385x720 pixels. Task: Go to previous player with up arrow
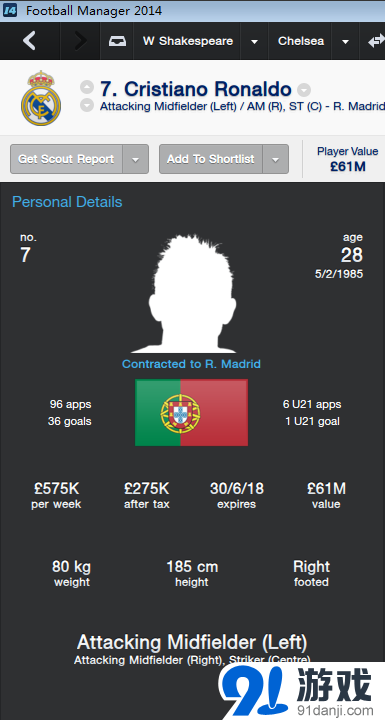click(x=87, y=87)
